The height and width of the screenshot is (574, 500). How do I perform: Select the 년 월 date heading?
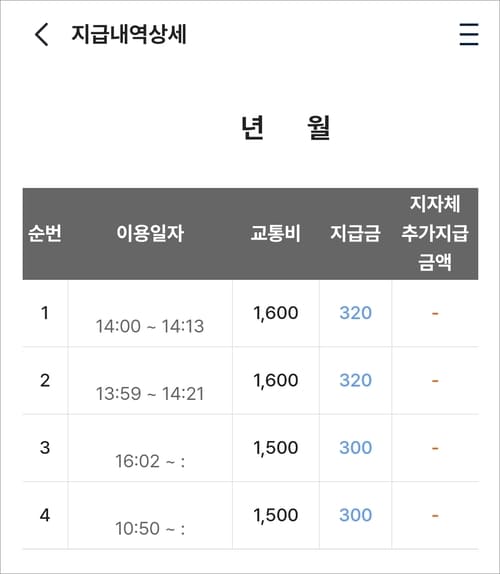click(286, 127)
